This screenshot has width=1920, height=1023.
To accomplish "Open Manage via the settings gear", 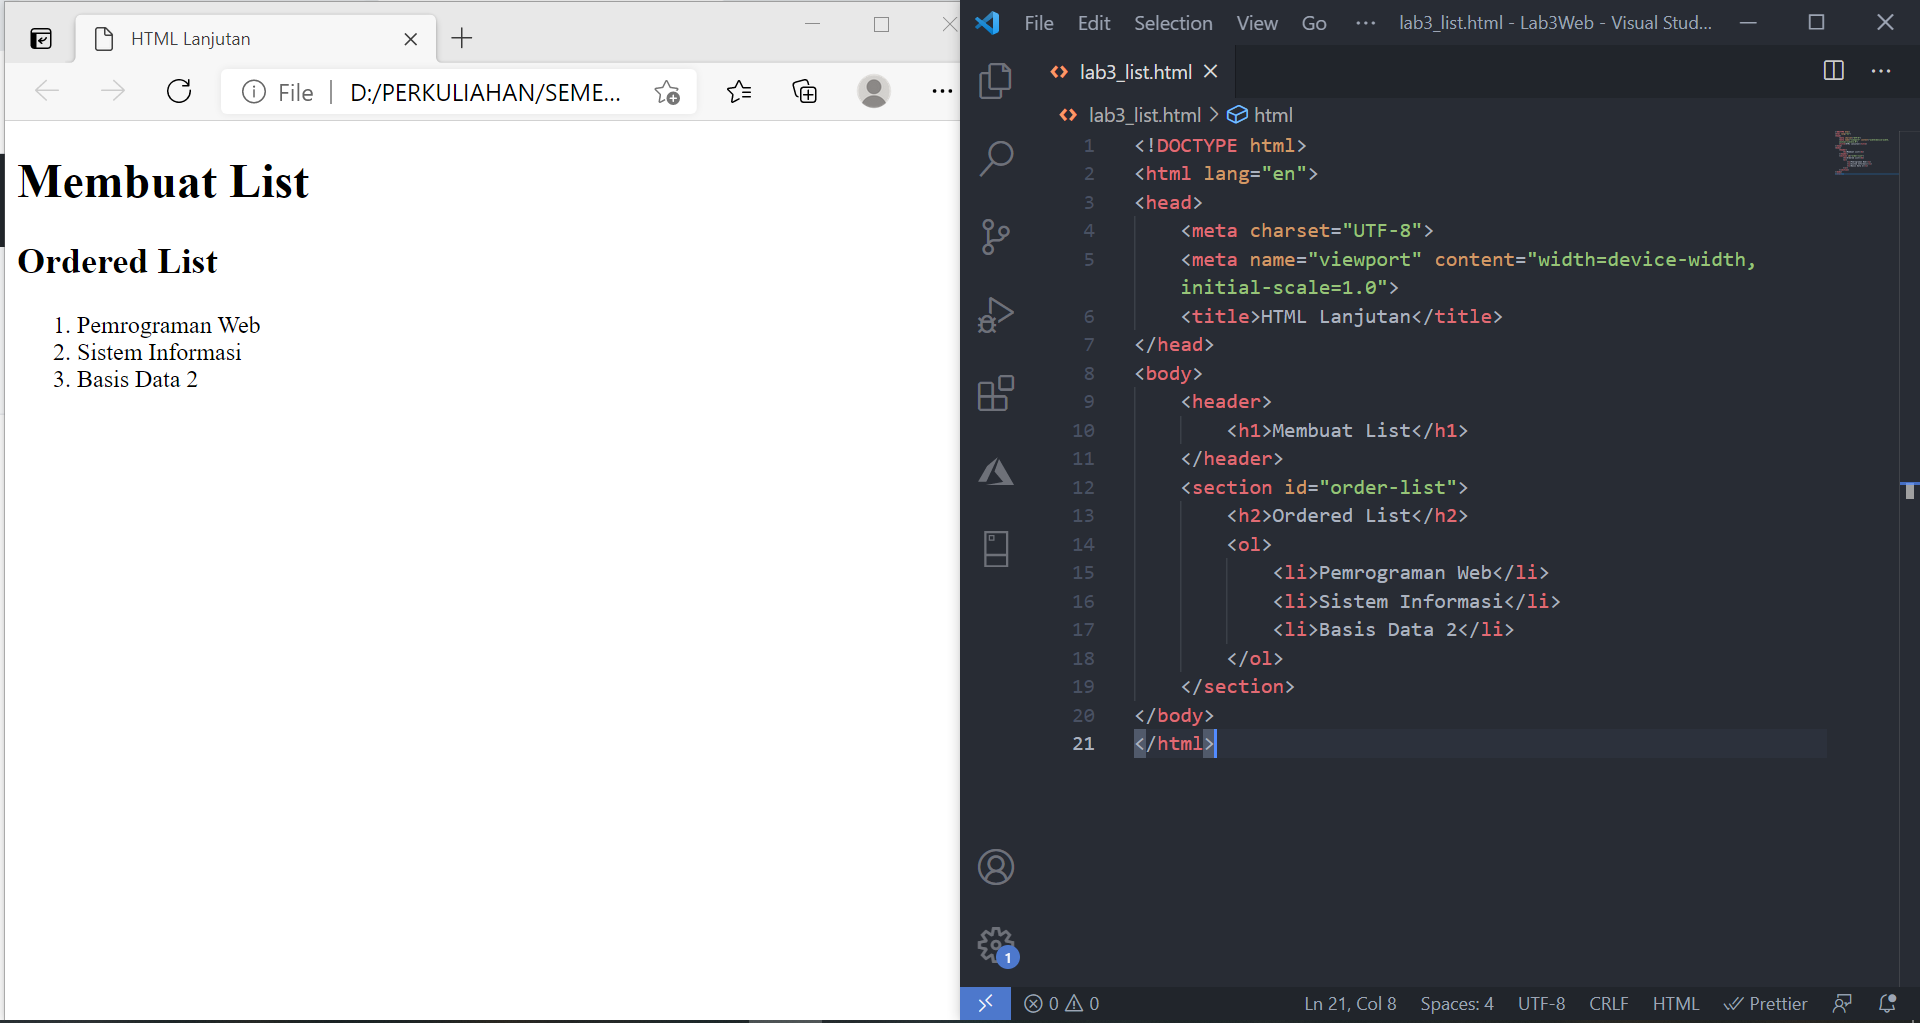I will point(996,945).
